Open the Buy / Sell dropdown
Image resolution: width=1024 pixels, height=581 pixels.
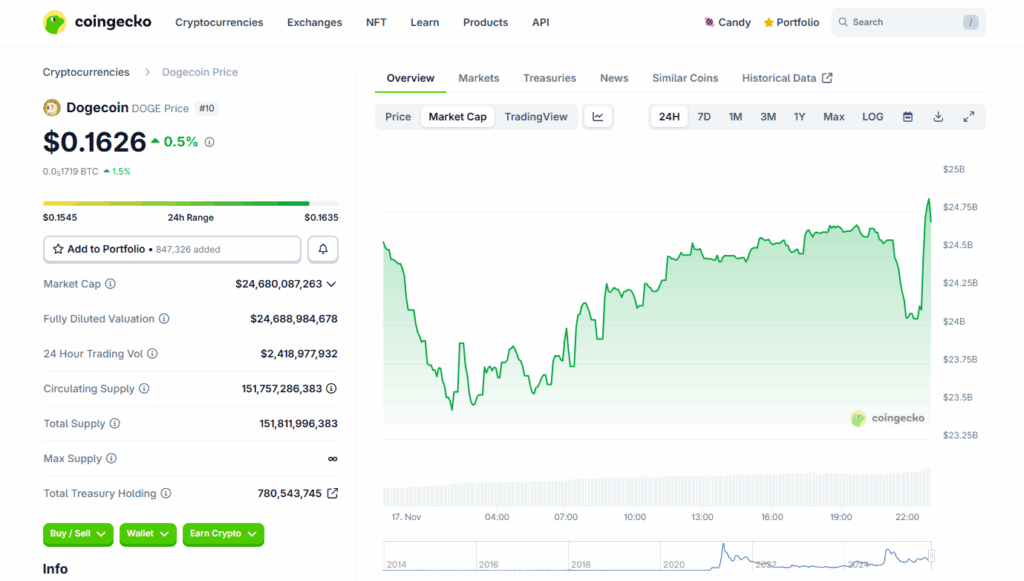[78, 534]
